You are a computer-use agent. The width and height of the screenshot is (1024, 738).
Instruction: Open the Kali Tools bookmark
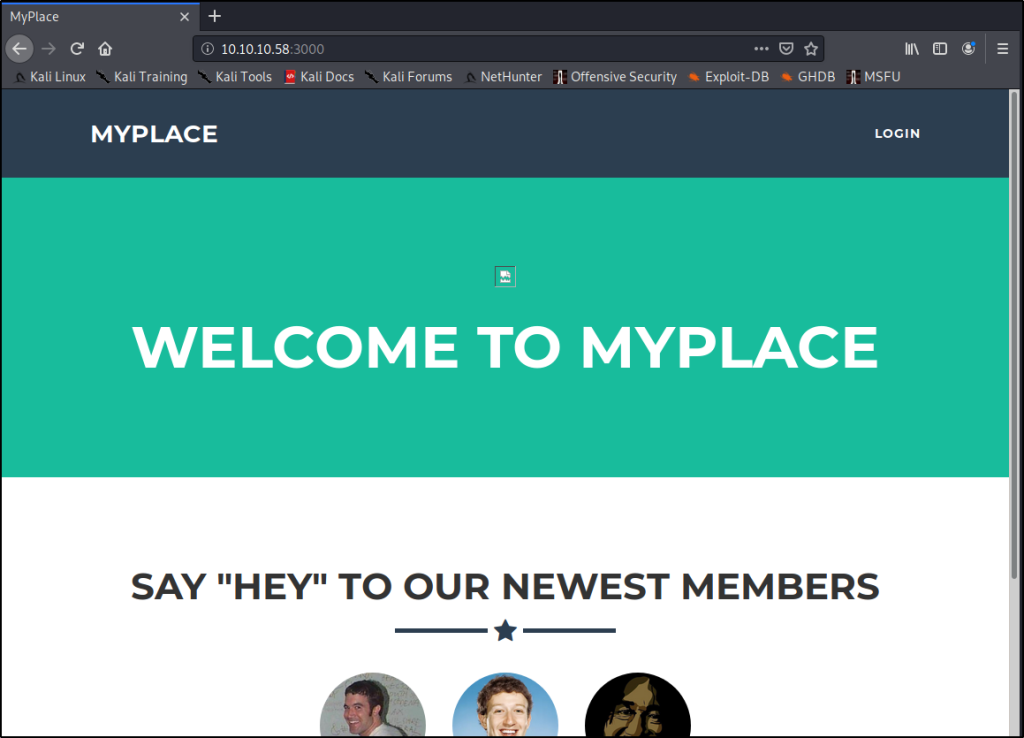click(x=235, y=77)
